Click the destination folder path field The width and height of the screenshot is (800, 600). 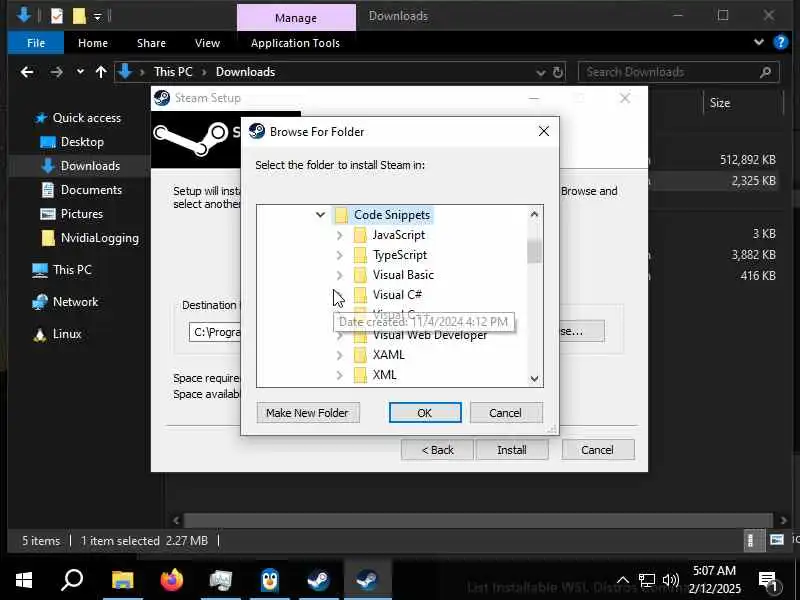215,332
